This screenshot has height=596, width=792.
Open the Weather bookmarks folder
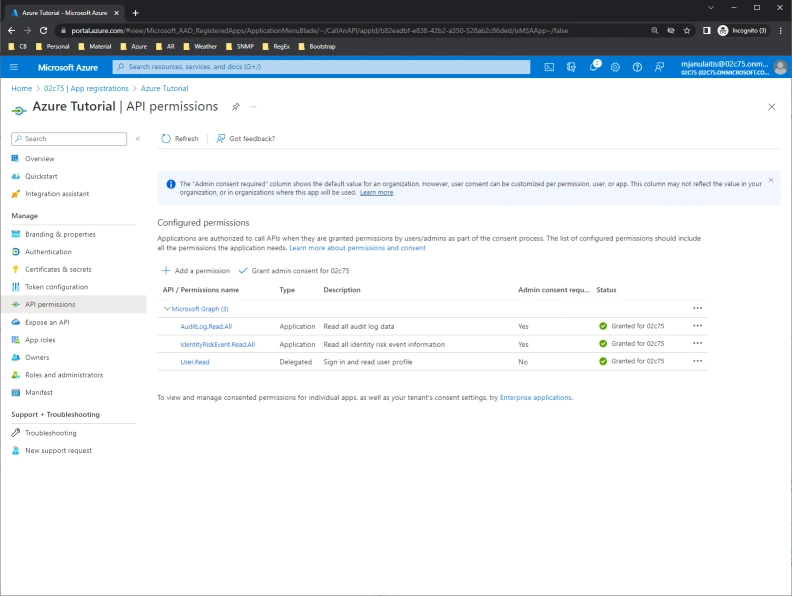tap(200, 46)
